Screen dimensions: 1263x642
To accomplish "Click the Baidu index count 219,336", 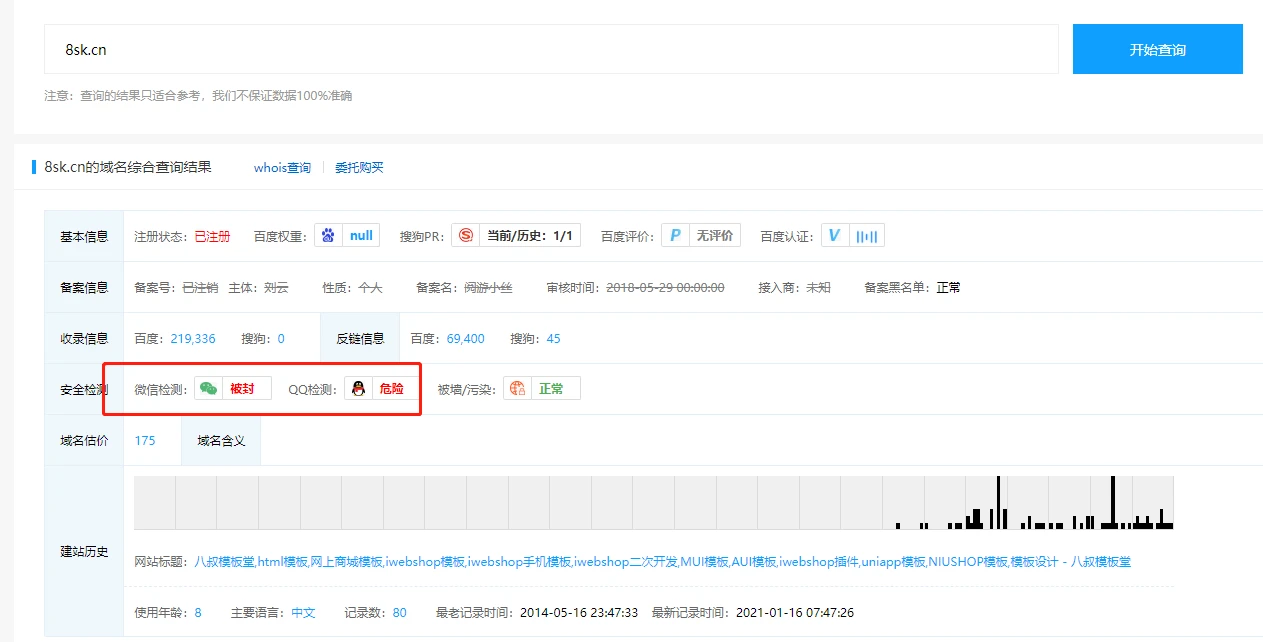I will [193, 339].
